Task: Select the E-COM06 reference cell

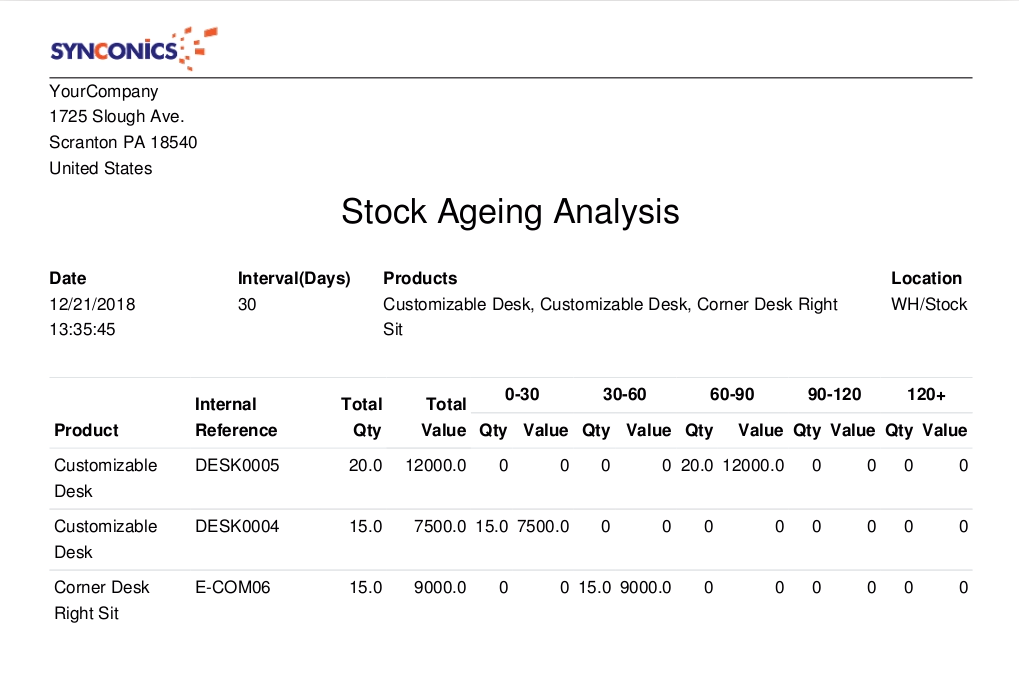Action: [x=232, y=587]
